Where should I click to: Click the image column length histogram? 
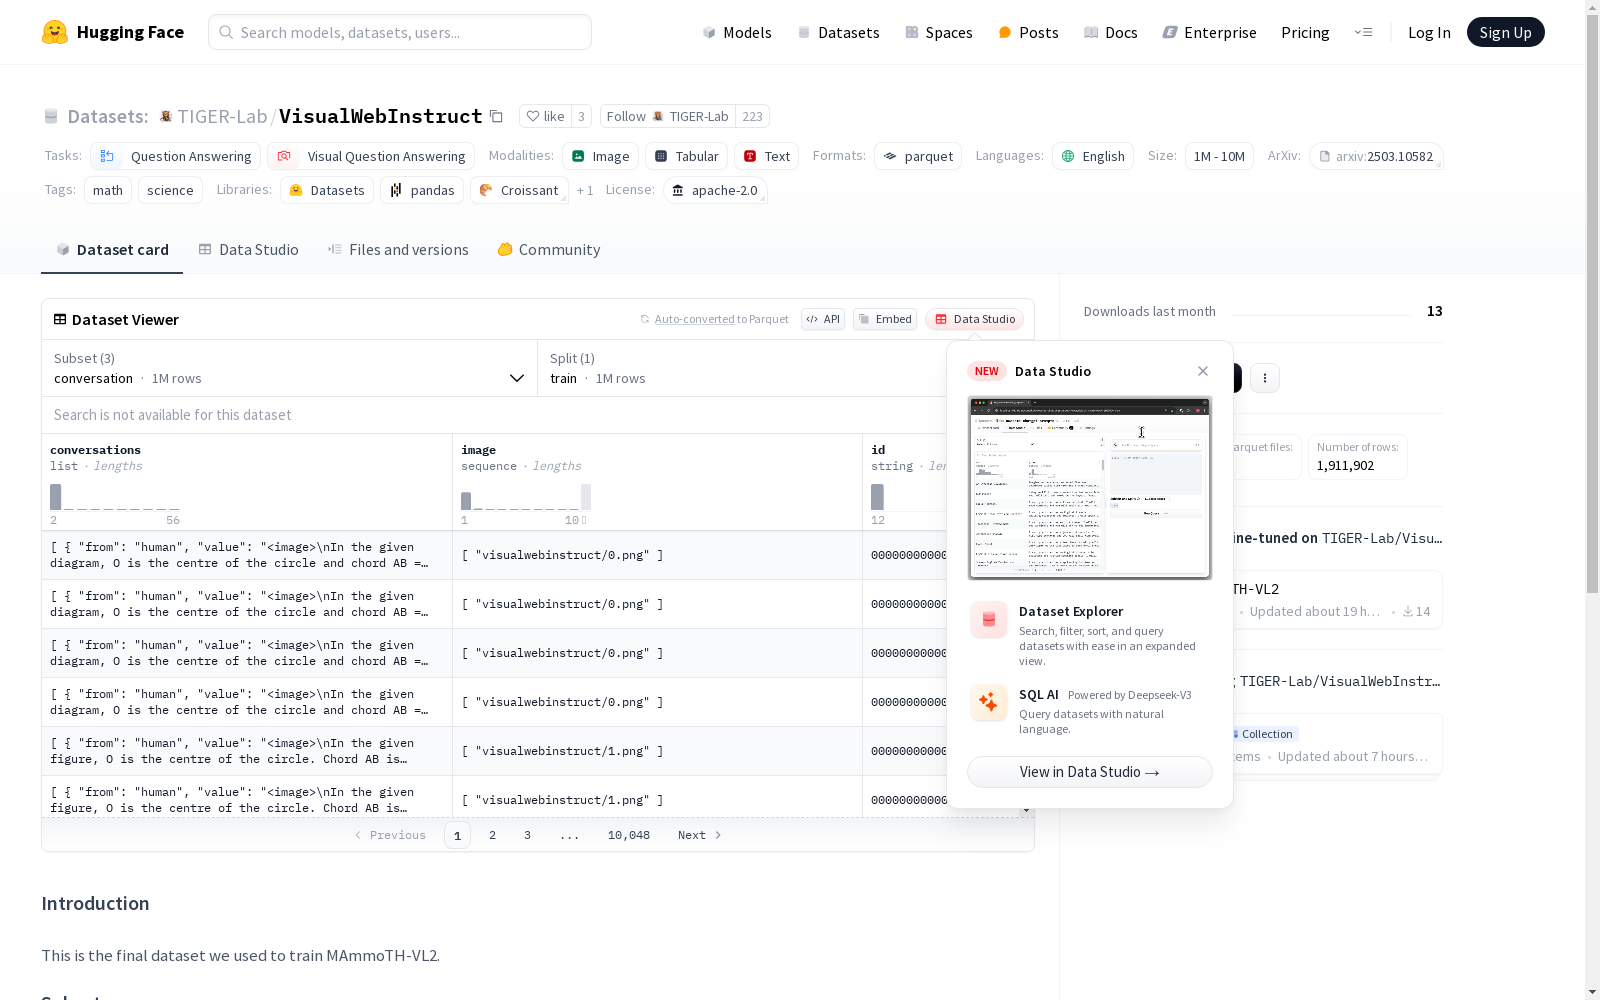526,497
